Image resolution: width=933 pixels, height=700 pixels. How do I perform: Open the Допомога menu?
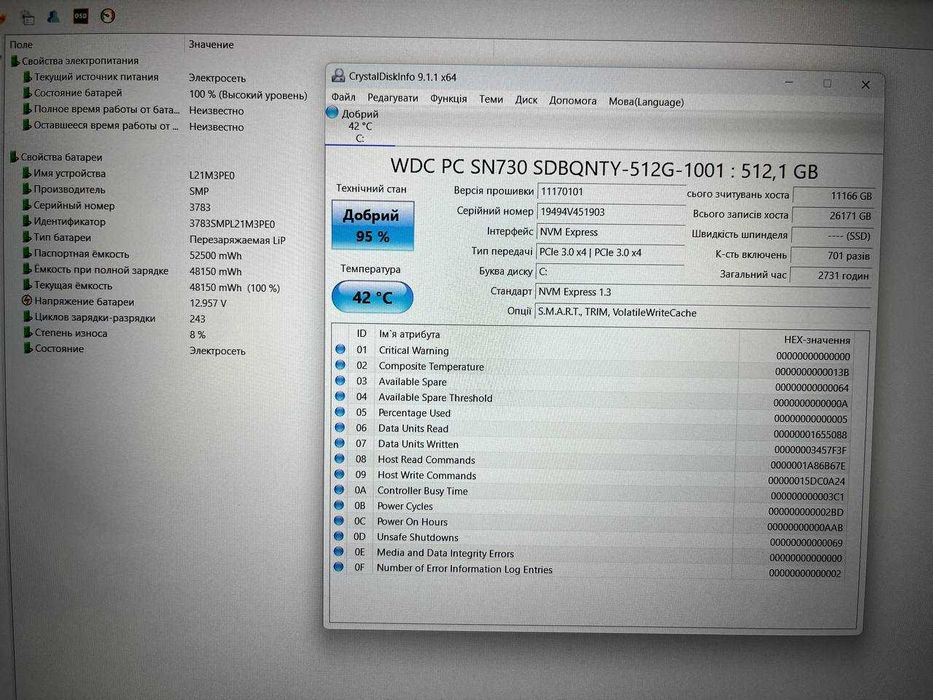coord(572,101)
